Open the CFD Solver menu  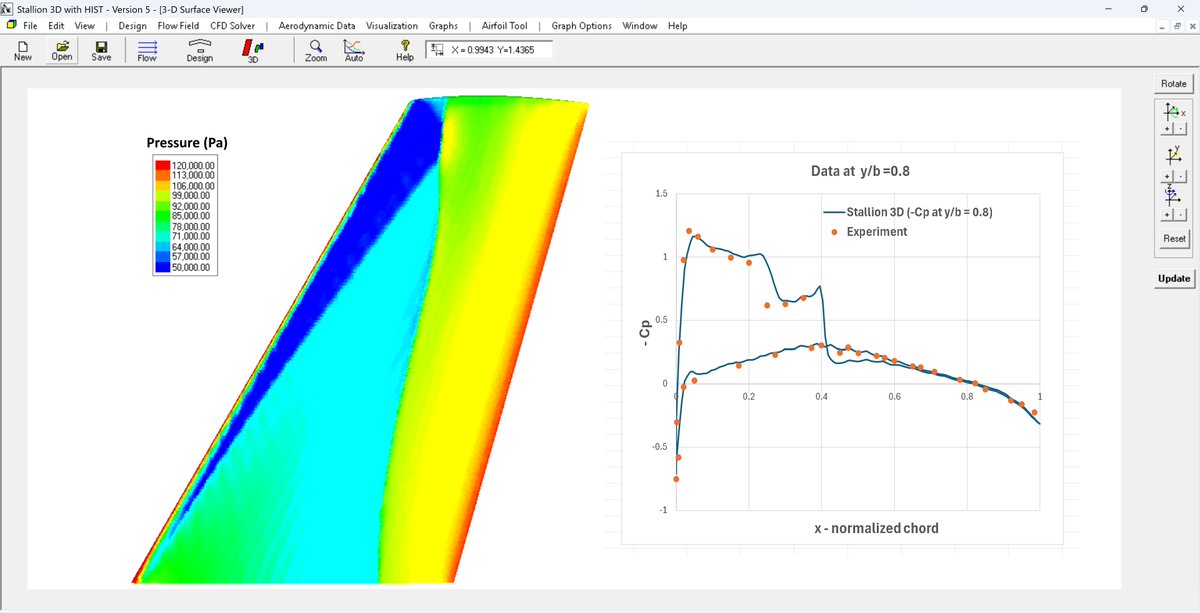point(232,25)
